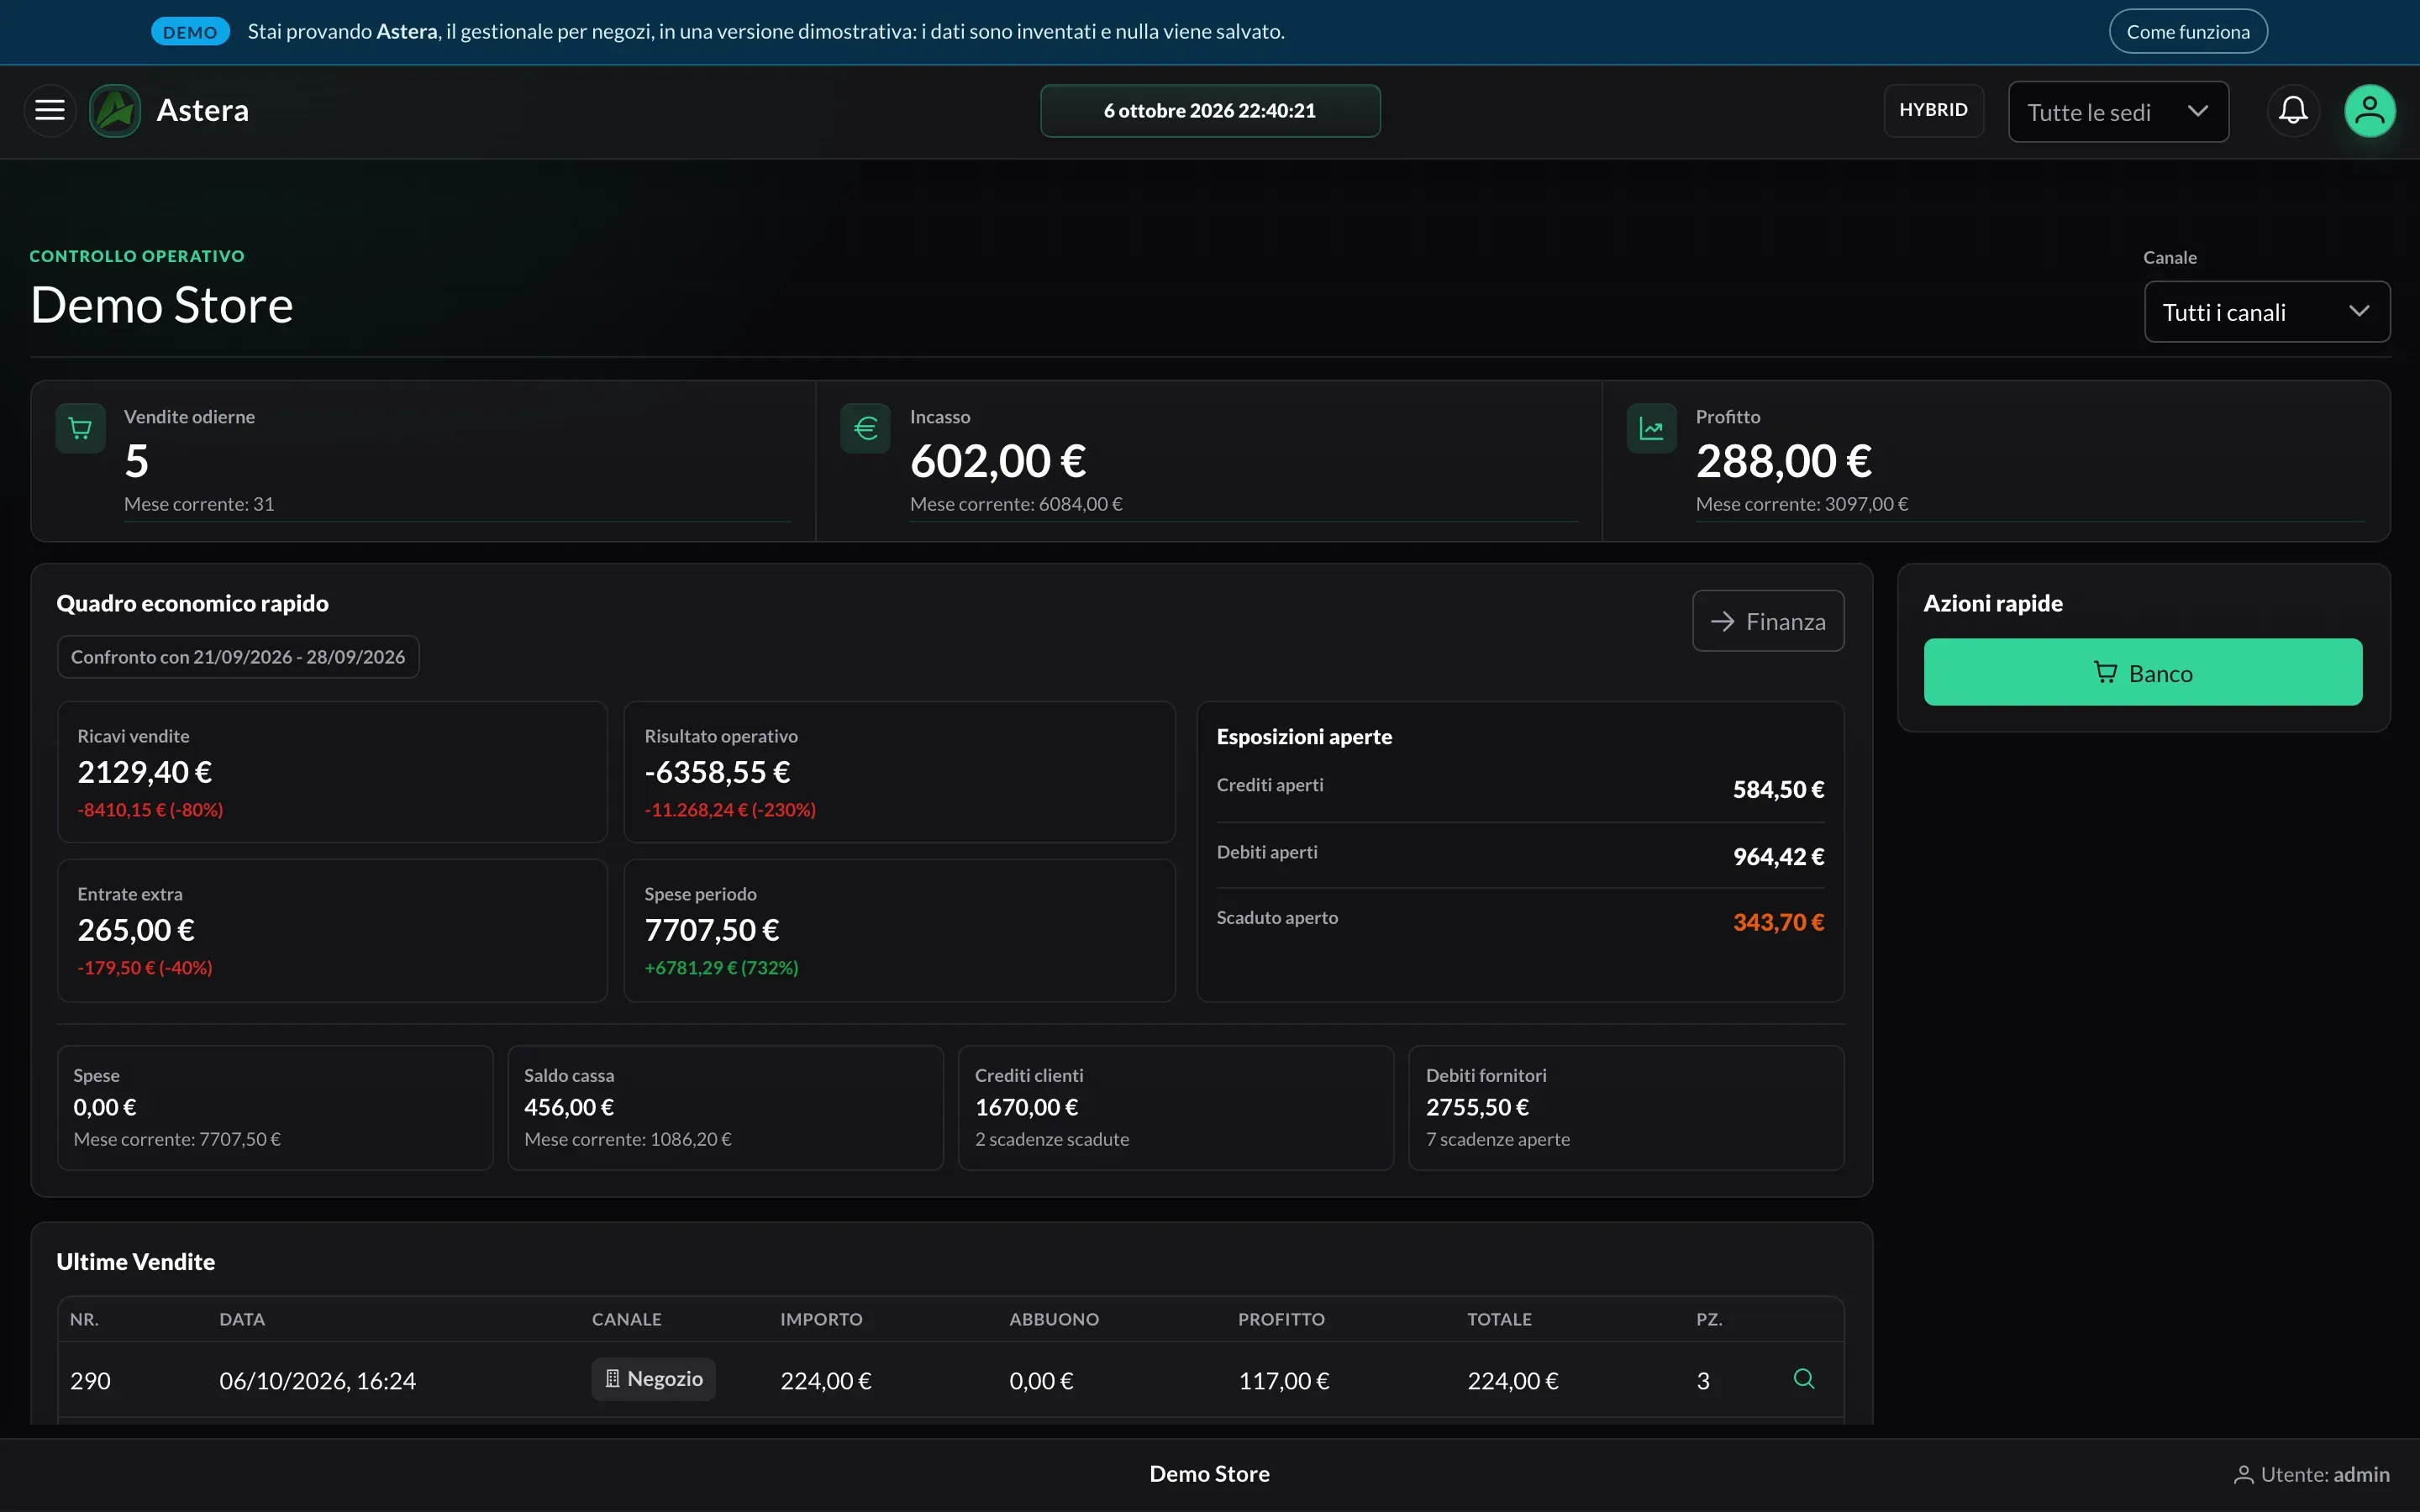Click the Crediti aperti value 584,50 €
Screen dimensions: 2420x1512
tap(1778, 790)
